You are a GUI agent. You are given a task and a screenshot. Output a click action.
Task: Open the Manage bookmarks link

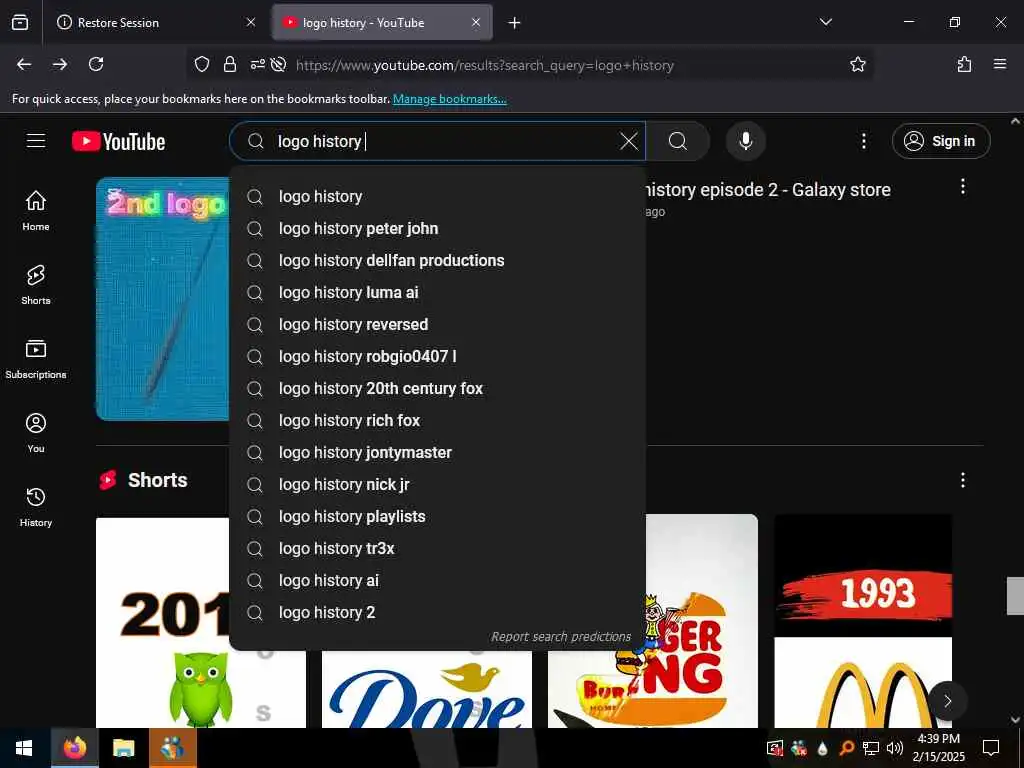point(449,99)
